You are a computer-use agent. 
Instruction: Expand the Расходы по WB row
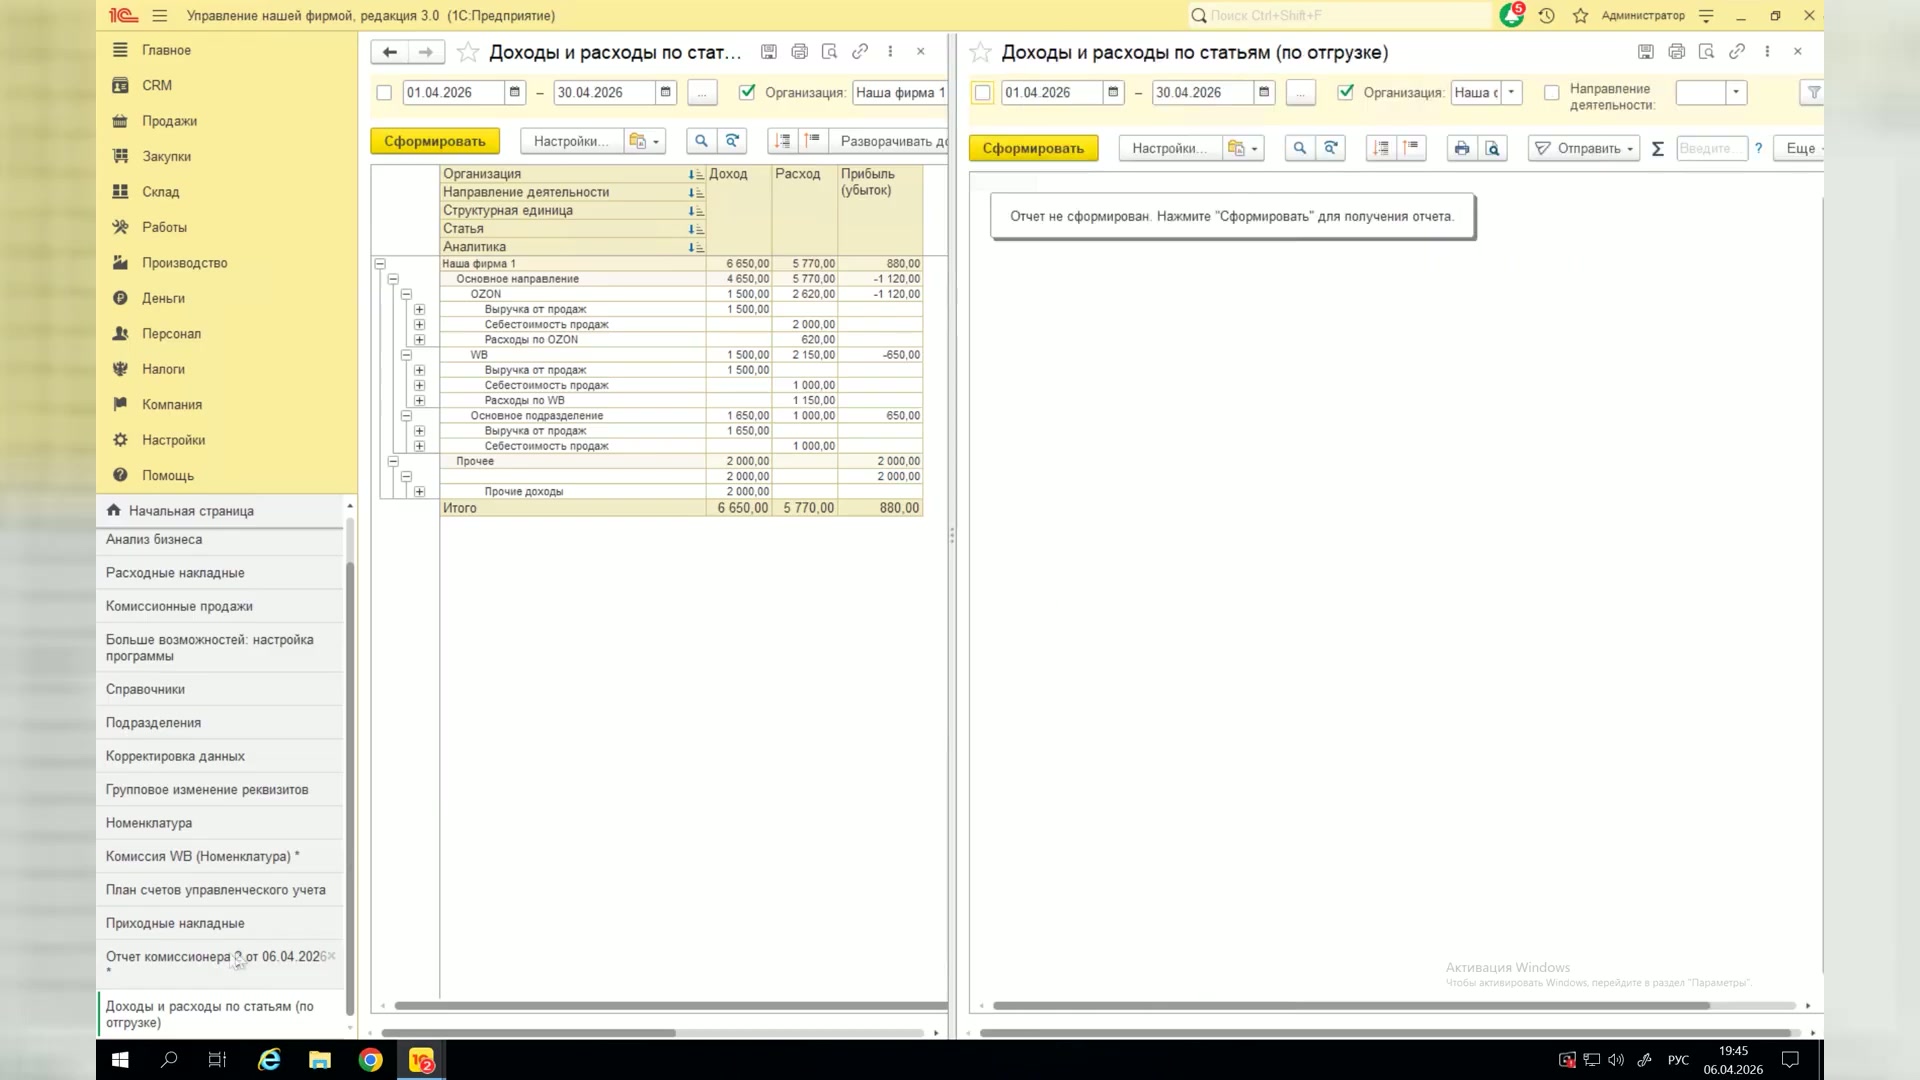[x=419, y=401]
